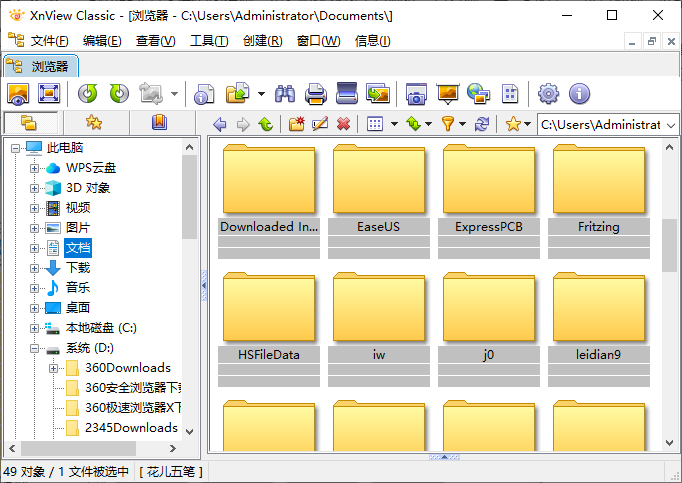
Task: Click the batch convert icon
Action: click(x=237, y=94)
